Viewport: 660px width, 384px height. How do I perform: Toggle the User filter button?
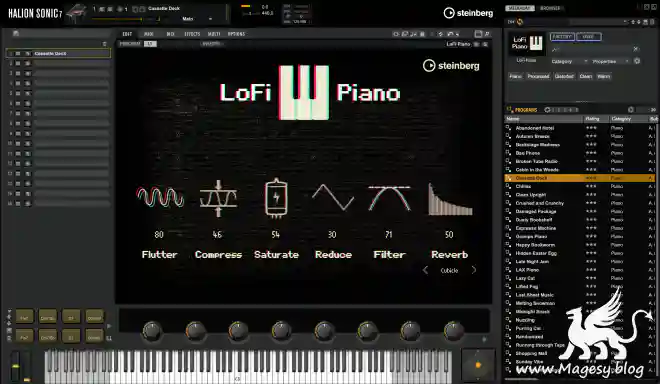pyautogui.click(x=588, y=37)
